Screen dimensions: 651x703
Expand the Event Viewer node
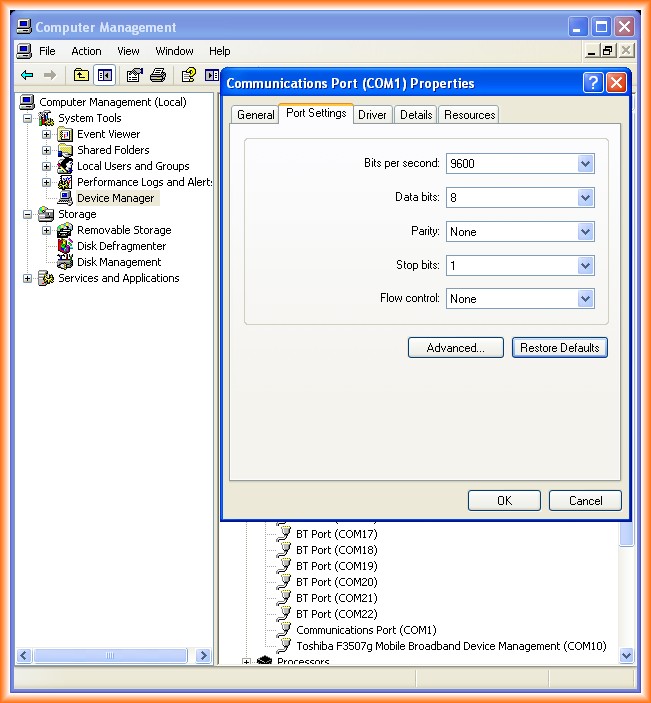pos(46,134)
